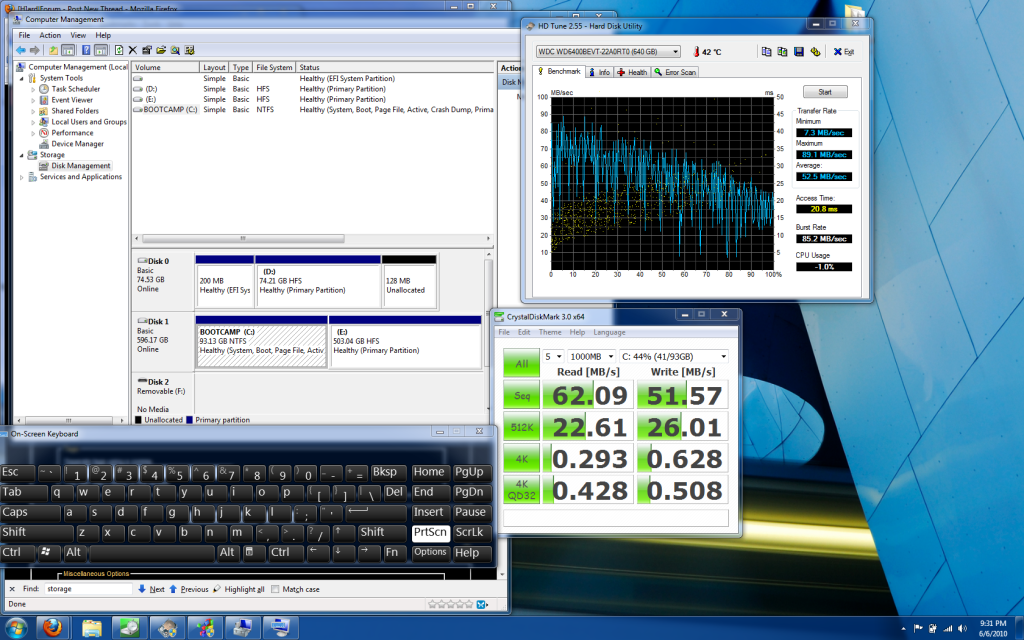Image resolution: width=1024 pixels, height=640 pixels.
Task: Collapse the System Tools tree node
Action: tap(22, 78)
